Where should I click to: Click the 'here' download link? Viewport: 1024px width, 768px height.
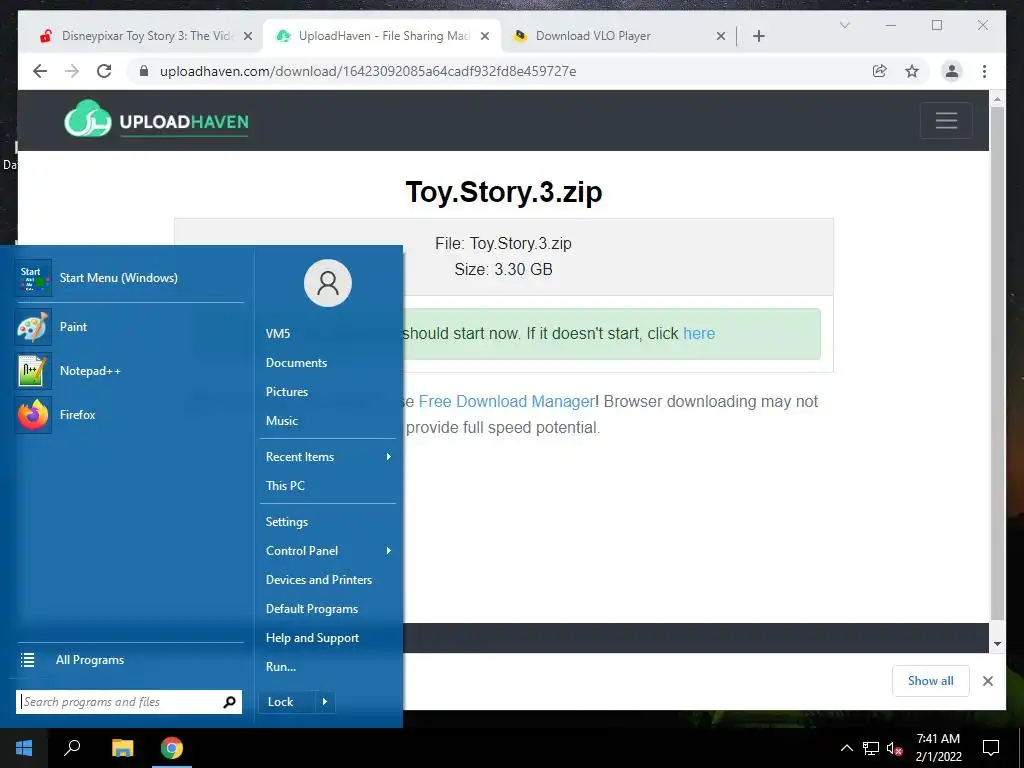tap(699, 334)
